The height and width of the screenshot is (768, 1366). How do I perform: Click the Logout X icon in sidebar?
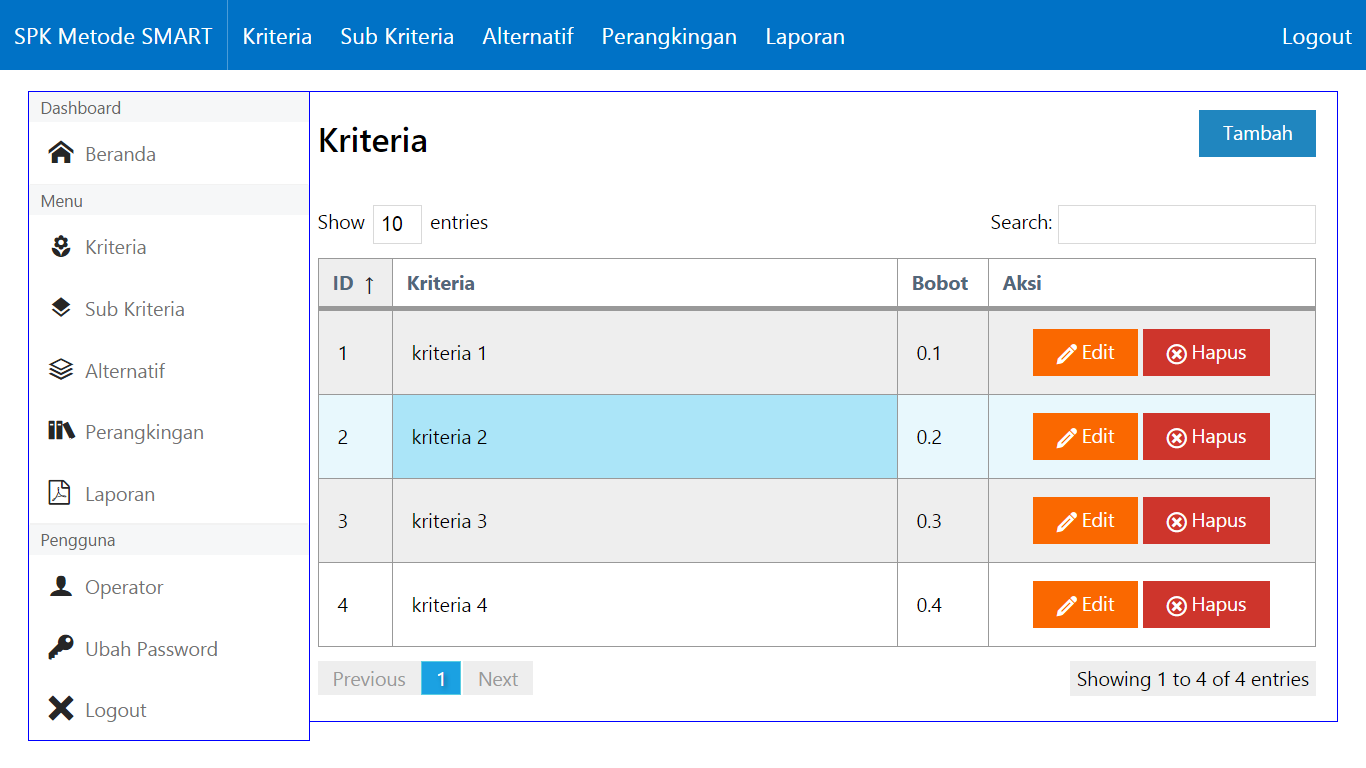point(61,709)
